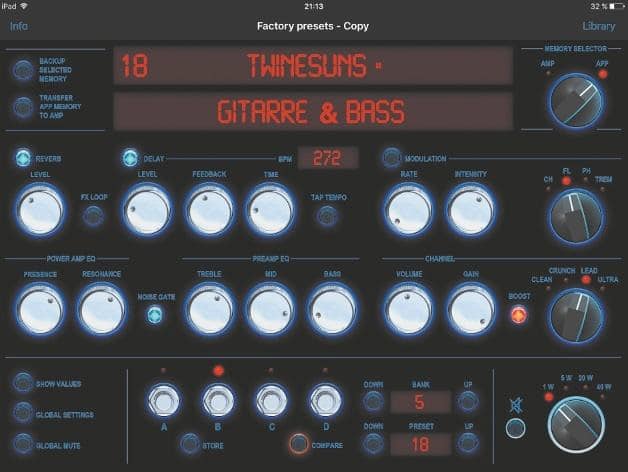This screenshot has height=472, width=628.
Task: Adjust the Presence knob
Action: [40, 310]
